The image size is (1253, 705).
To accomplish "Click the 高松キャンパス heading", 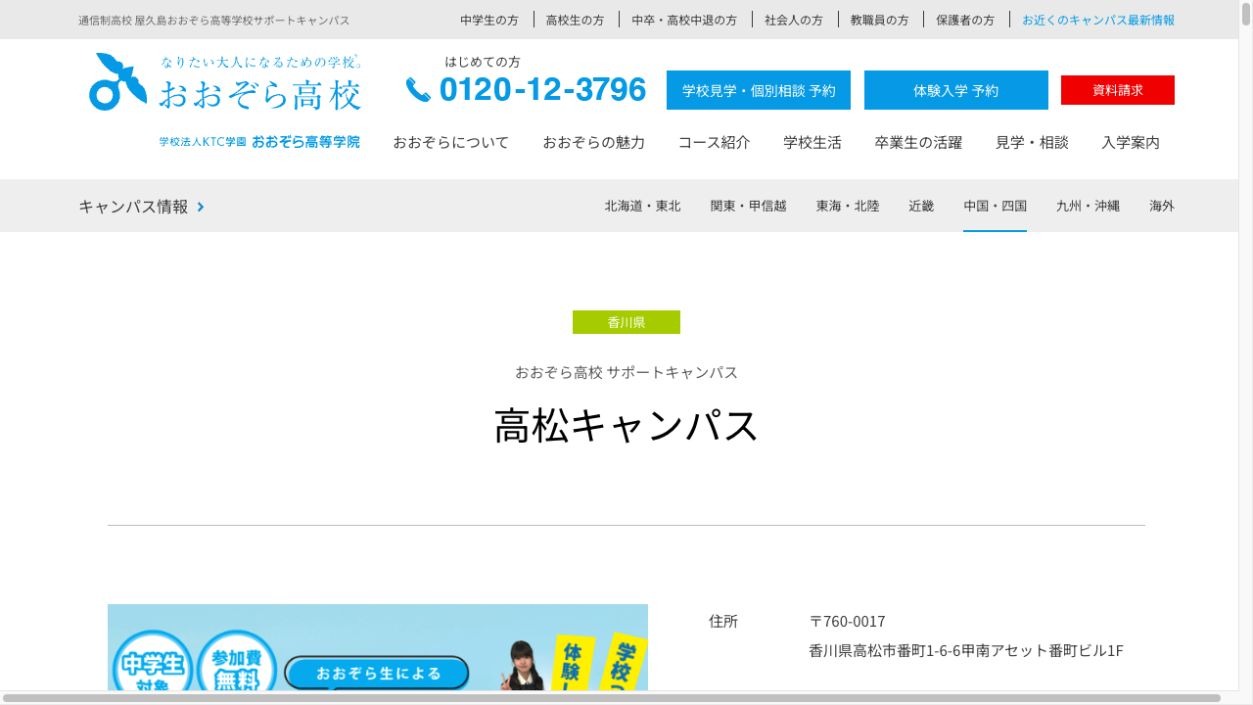I will (x=626, y=426).
